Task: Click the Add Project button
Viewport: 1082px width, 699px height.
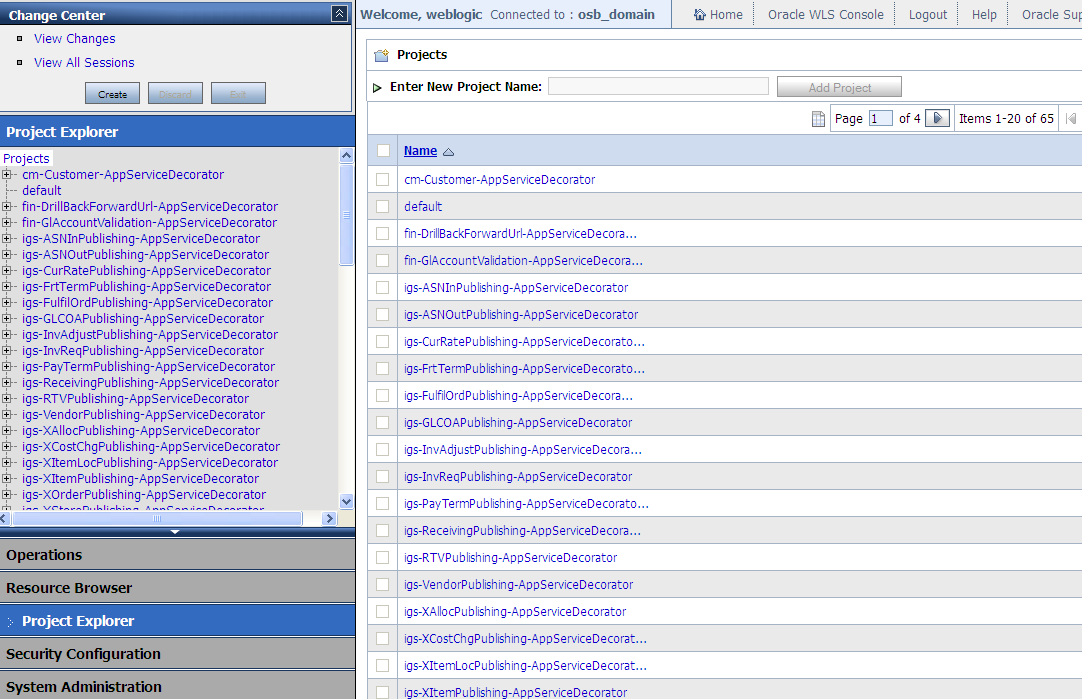Action: point(839,88)
